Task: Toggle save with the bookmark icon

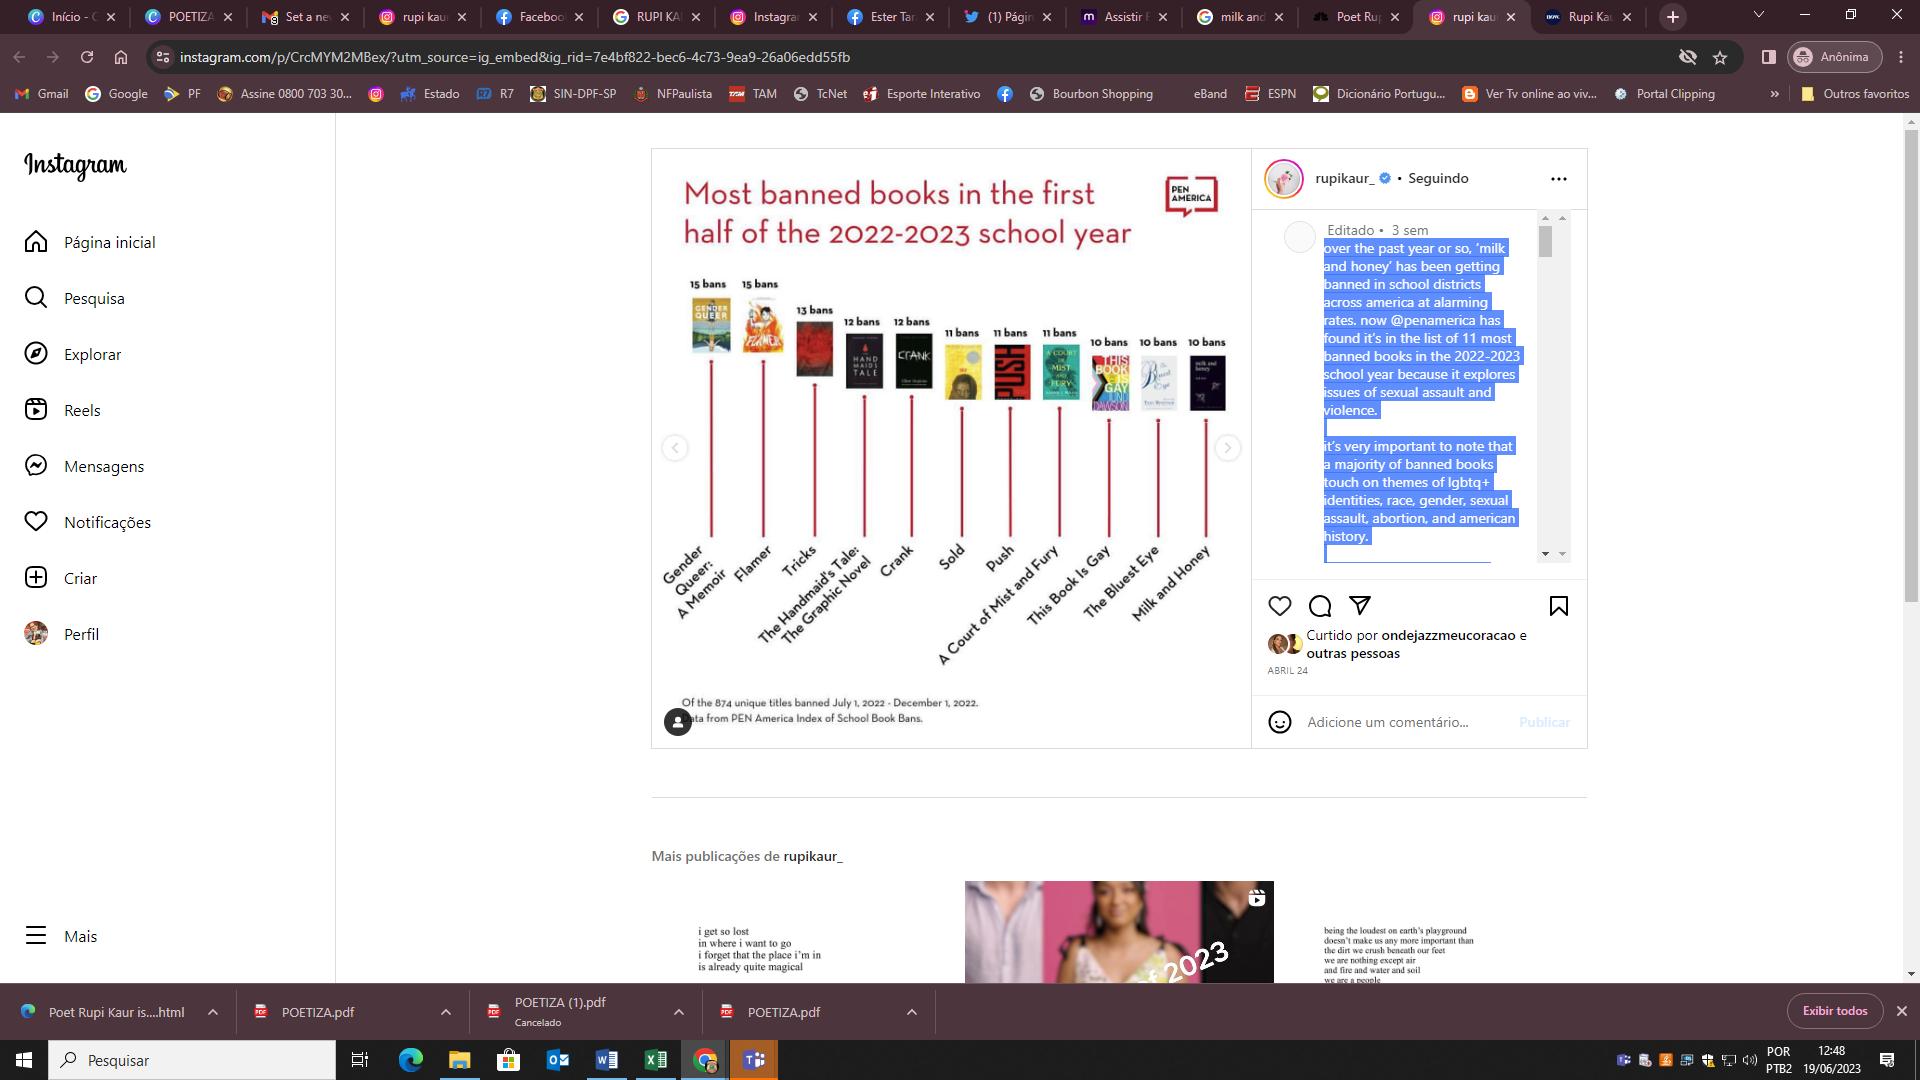Action: [x=1558, y=606]
